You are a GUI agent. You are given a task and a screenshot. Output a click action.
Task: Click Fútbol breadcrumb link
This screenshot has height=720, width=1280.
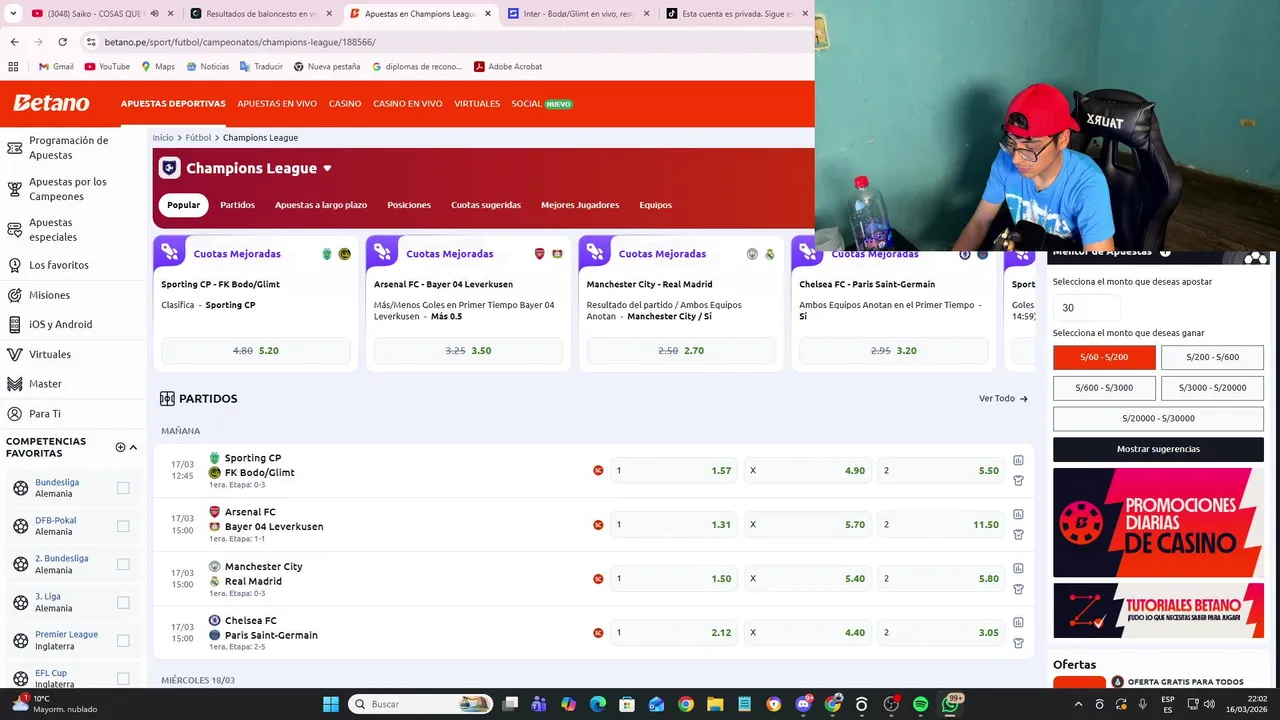click(198, 137)
